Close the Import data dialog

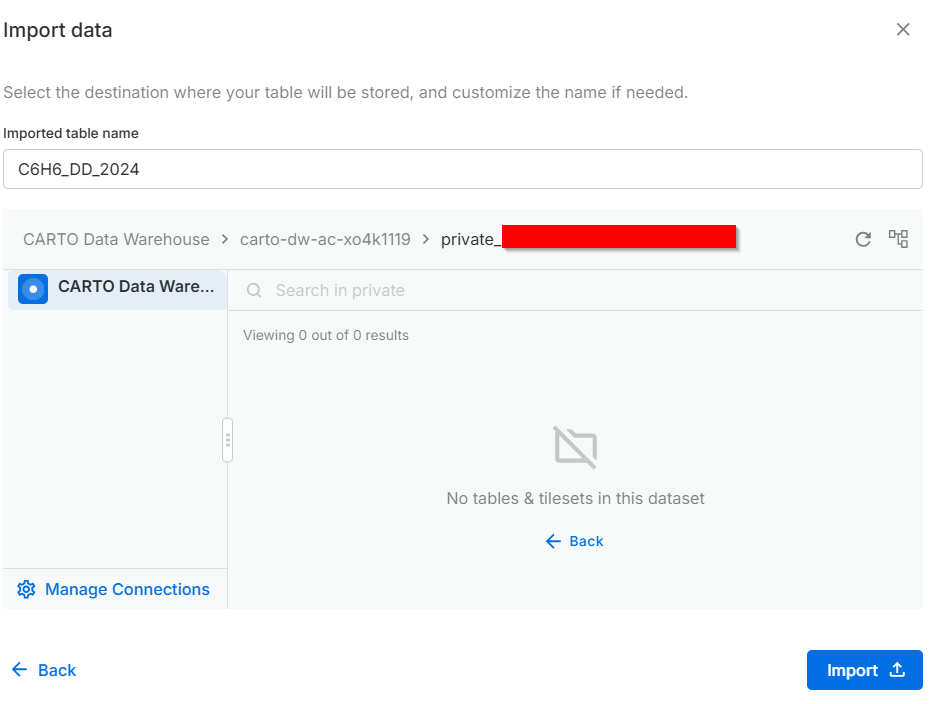(x=903, y=30)
